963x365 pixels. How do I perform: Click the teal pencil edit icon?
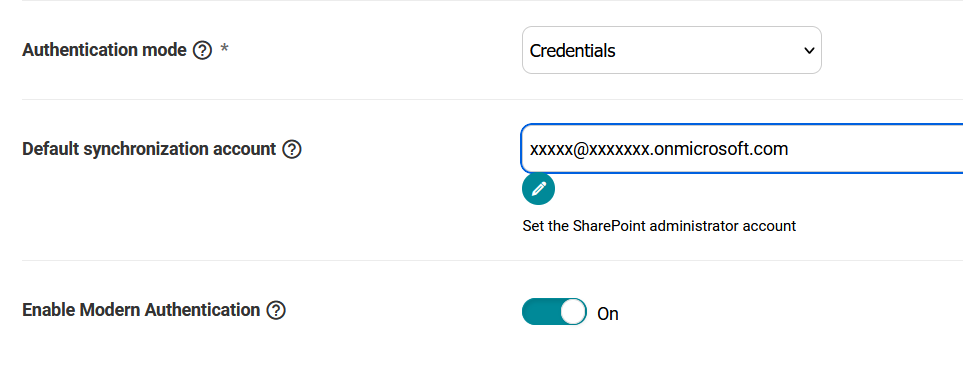[539, 189]
